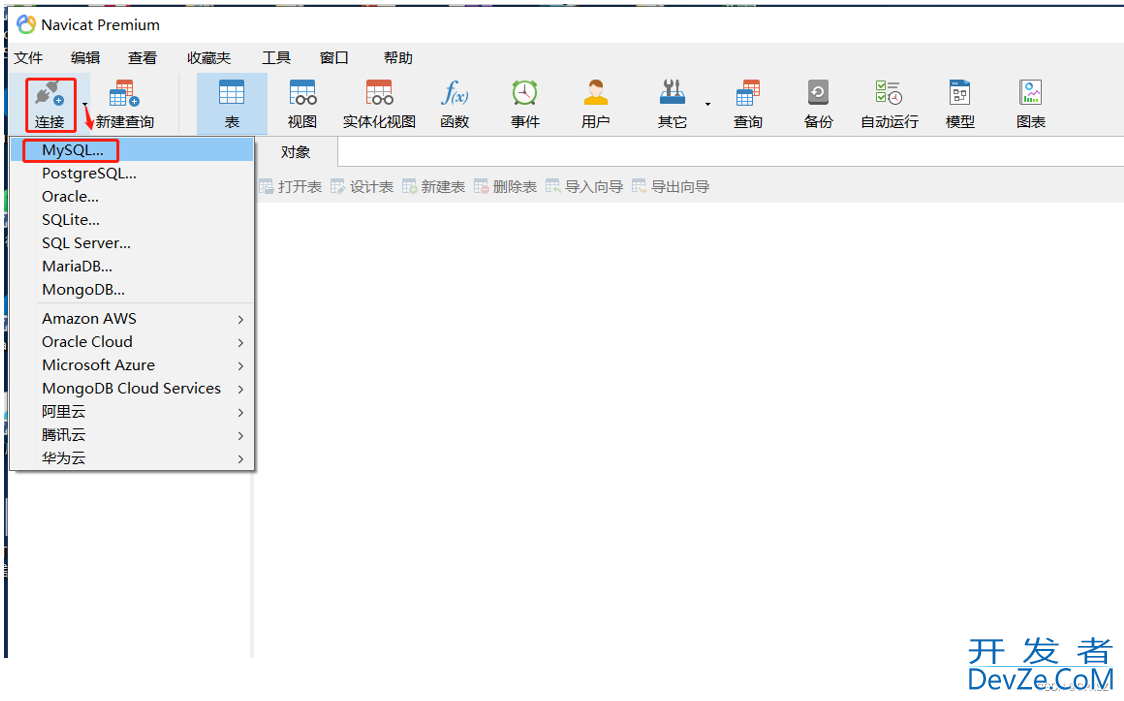Open the Connection dropdown arrow
This screenshot has height=701, width=1124.
click(x=85, y=105)
